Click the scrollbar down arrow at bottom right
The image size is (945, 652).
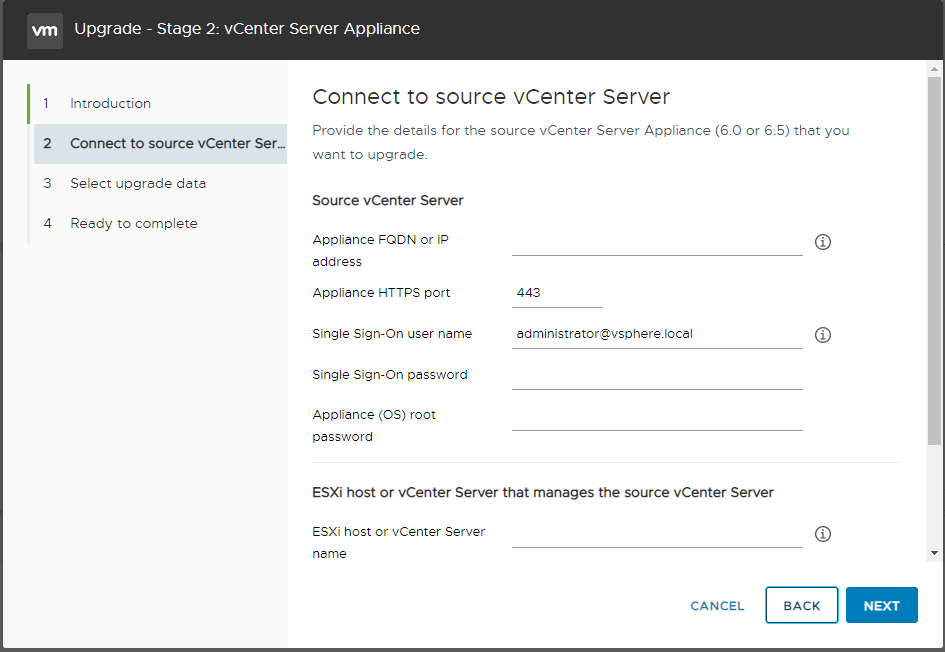pos(936,551)
